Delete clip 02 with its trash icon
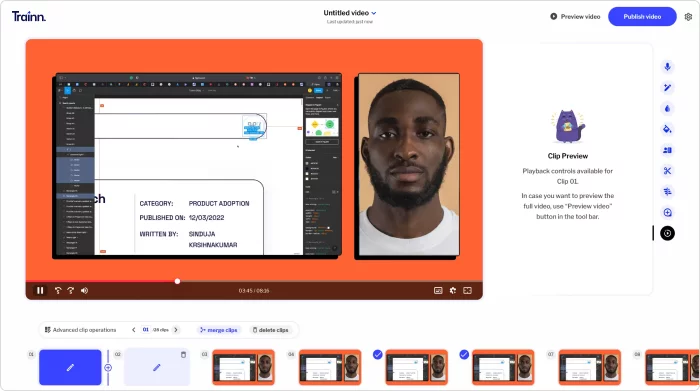 [183, 355]
